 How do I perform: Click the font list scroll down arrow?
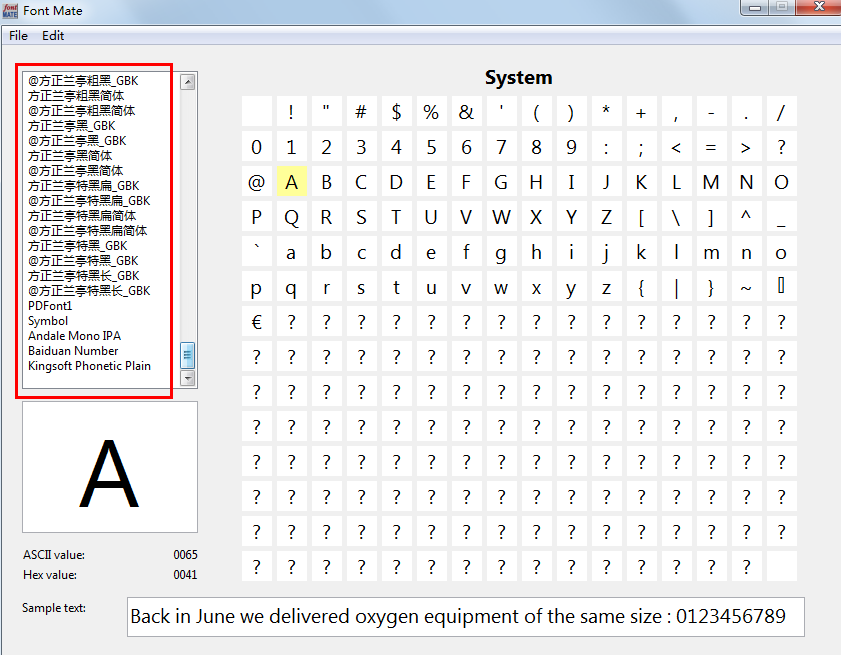188,378
